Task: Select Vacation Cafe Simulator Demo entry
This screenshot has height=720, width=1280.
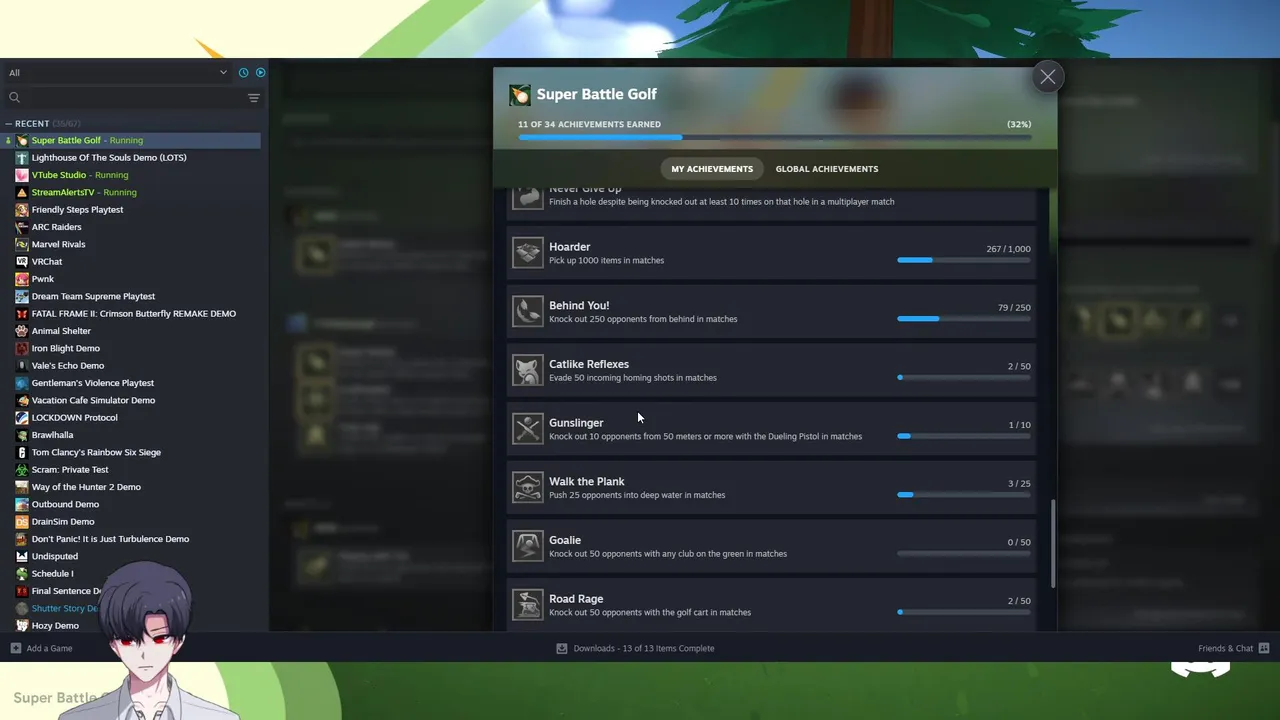Action: [x=93, y=400]
